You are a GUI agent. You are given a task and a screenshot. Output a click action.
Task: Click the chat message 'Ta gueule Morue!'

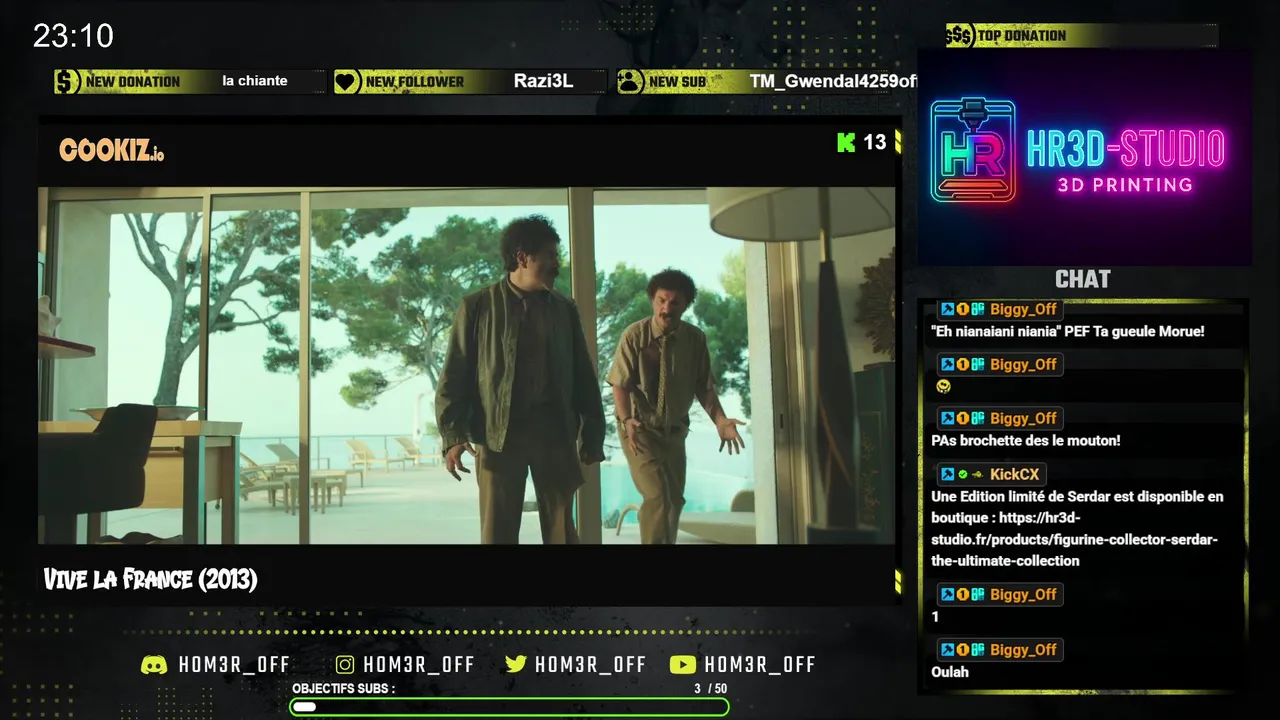click(1150, 332)
